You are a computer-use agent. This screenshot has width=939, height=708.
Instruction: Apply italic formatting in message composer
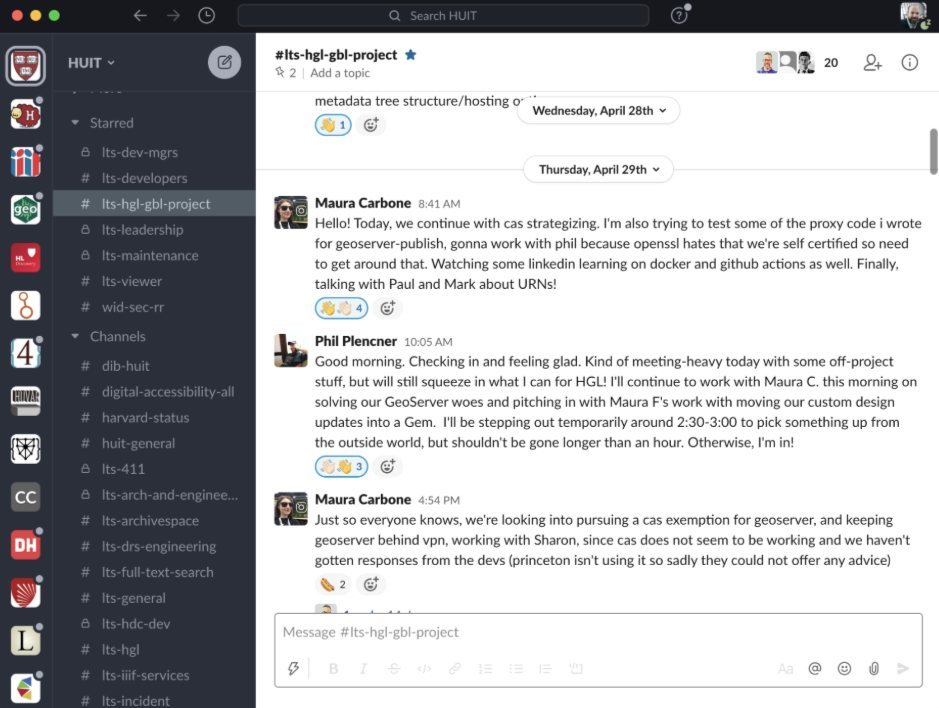coord(363,668)
